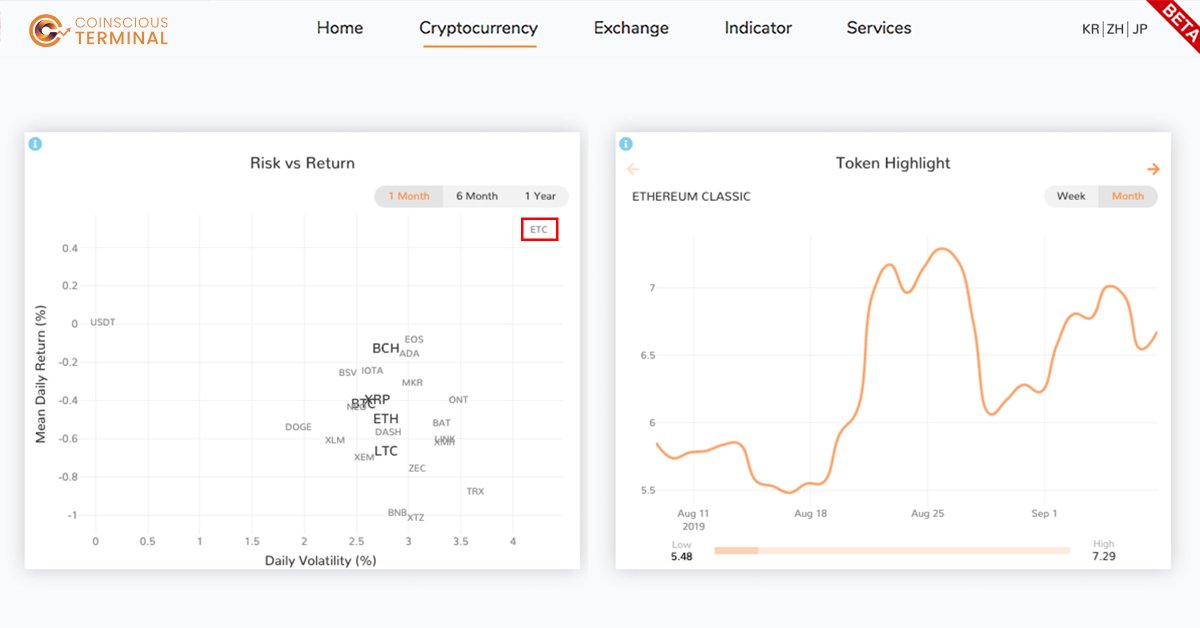Click the Low-High price range bar
Viewport: 1200px width, 628px height.
click(892, 550)
